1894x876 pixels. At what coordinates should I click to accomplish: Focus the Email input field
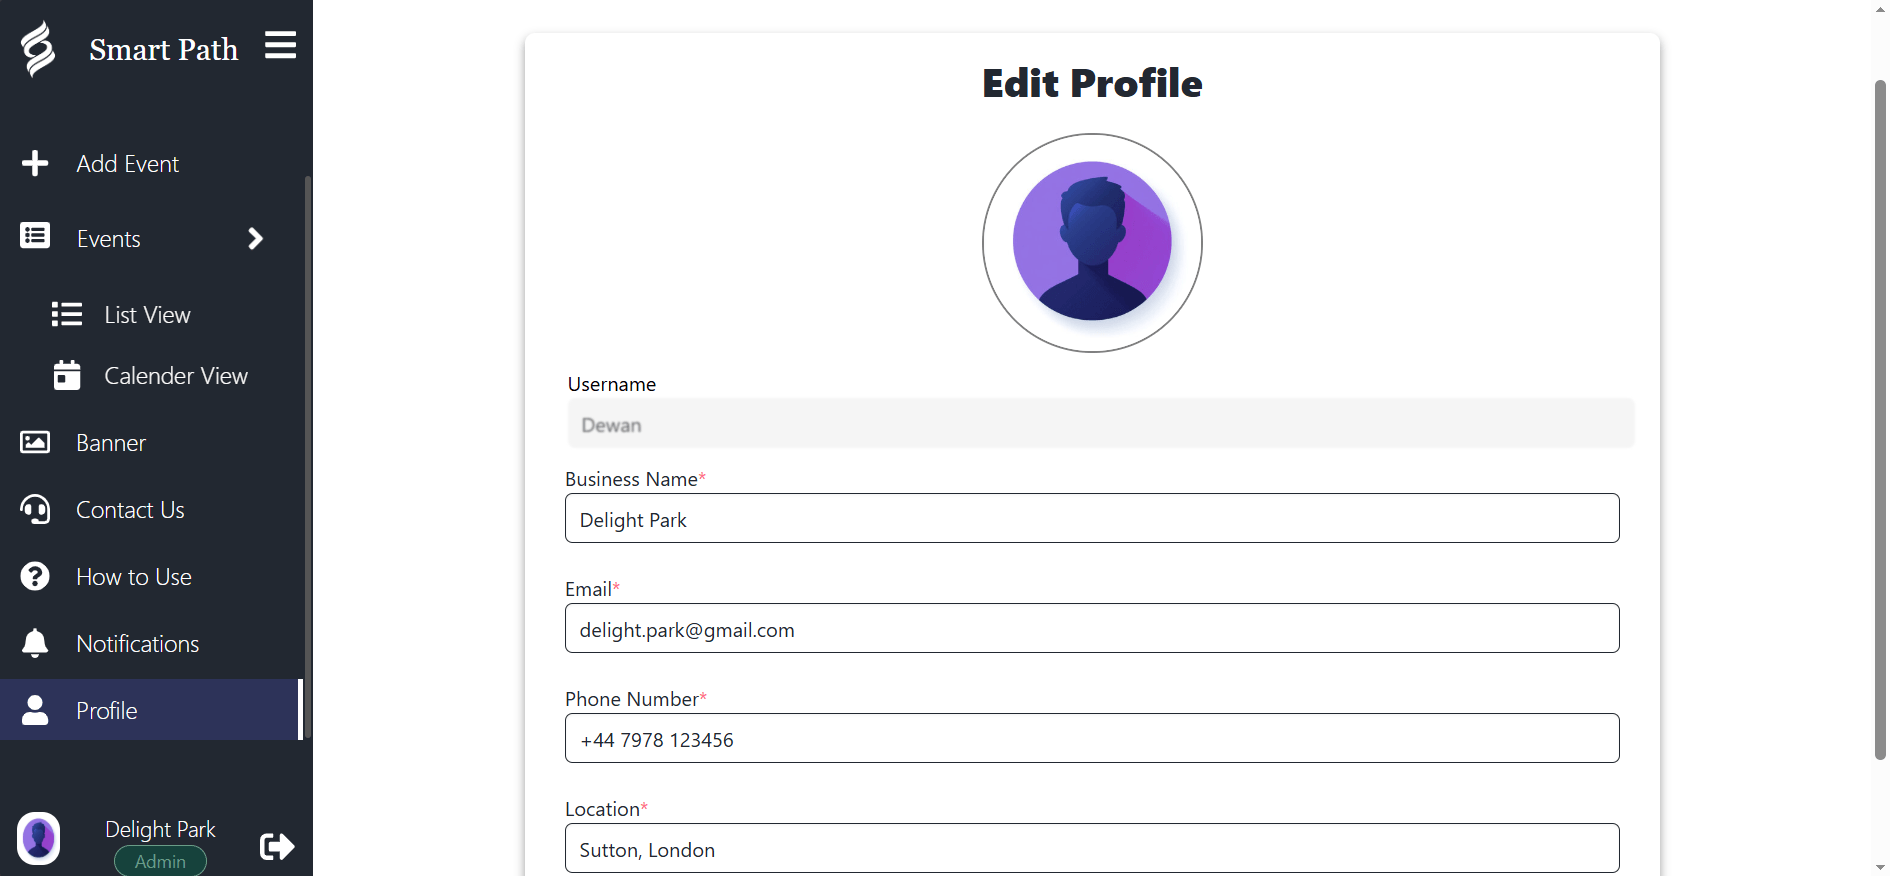[x=1092, y=629]
